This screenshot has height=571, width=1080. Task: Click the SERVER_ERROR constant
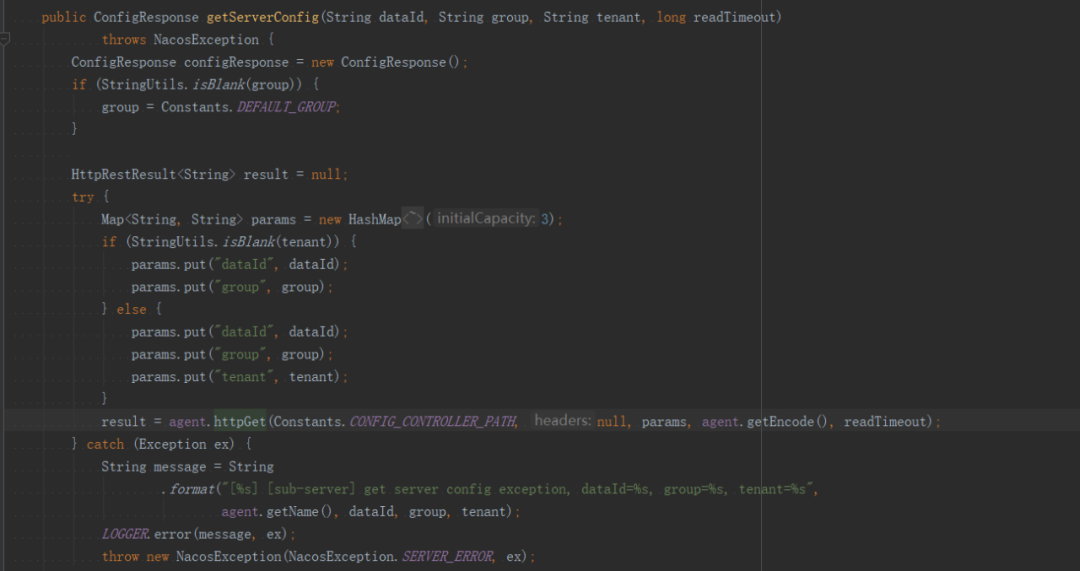pyautogui.click(x=448, y=556)
